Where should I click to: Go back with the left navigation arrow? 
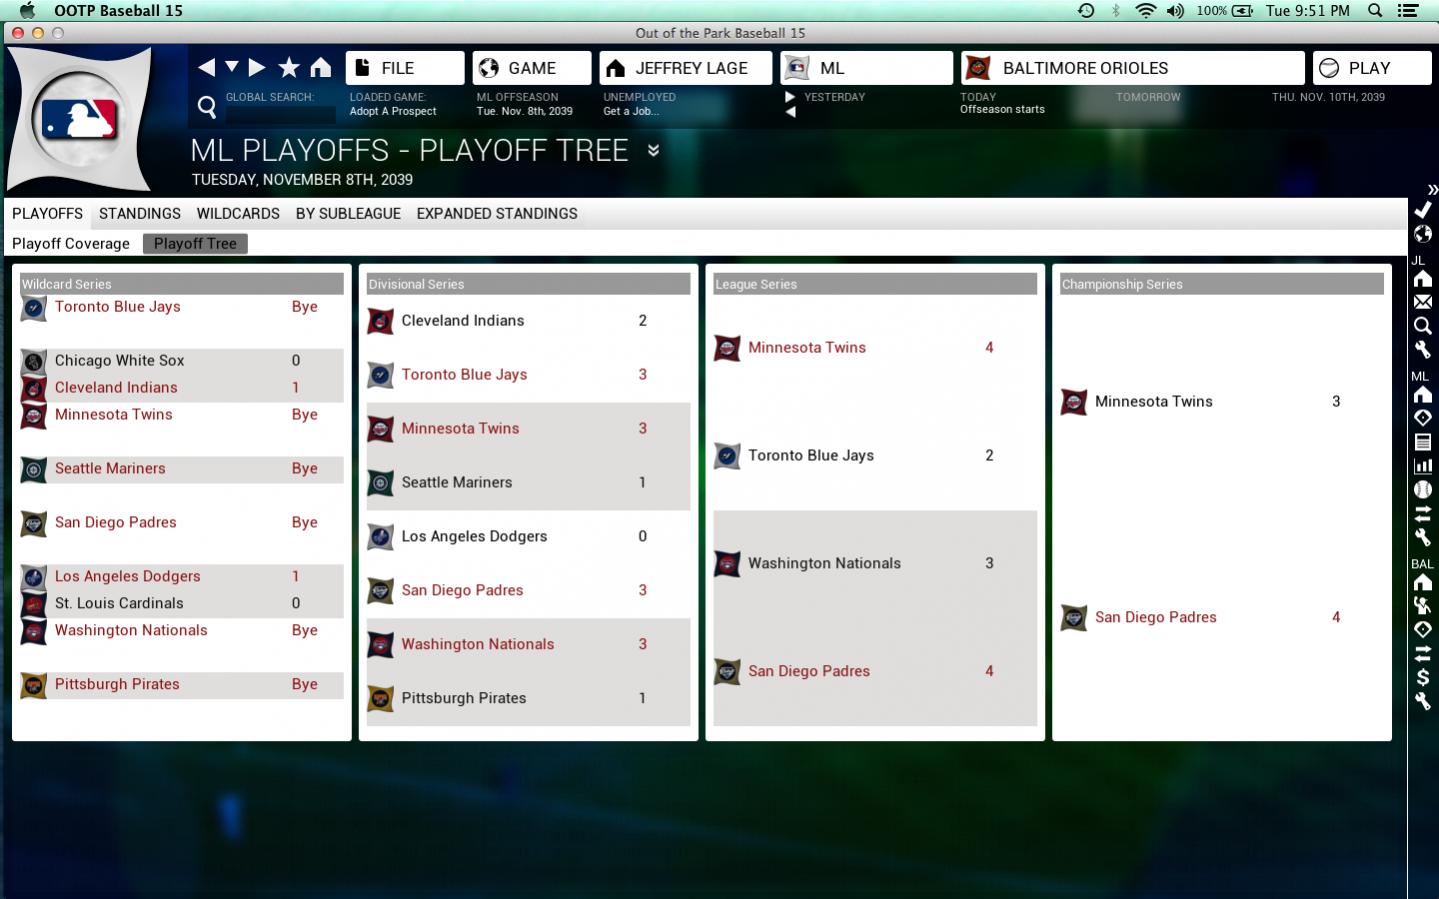[206, 67]
